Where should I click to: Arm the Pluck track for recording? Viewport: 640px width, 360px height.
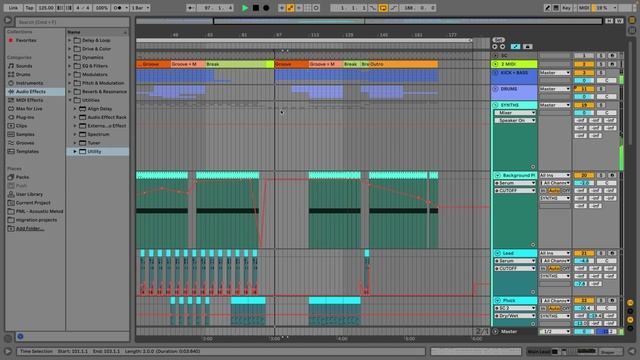pos(612,300)
